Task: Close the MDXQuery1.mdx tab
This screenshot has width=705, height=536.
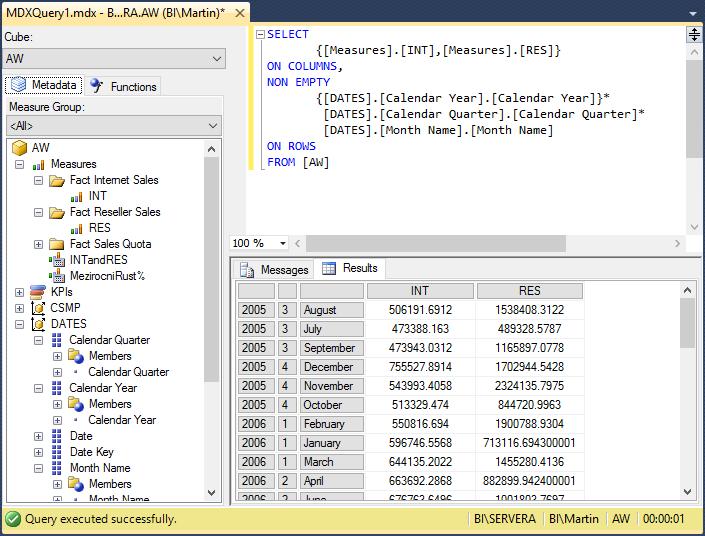Action: [240, 13]
